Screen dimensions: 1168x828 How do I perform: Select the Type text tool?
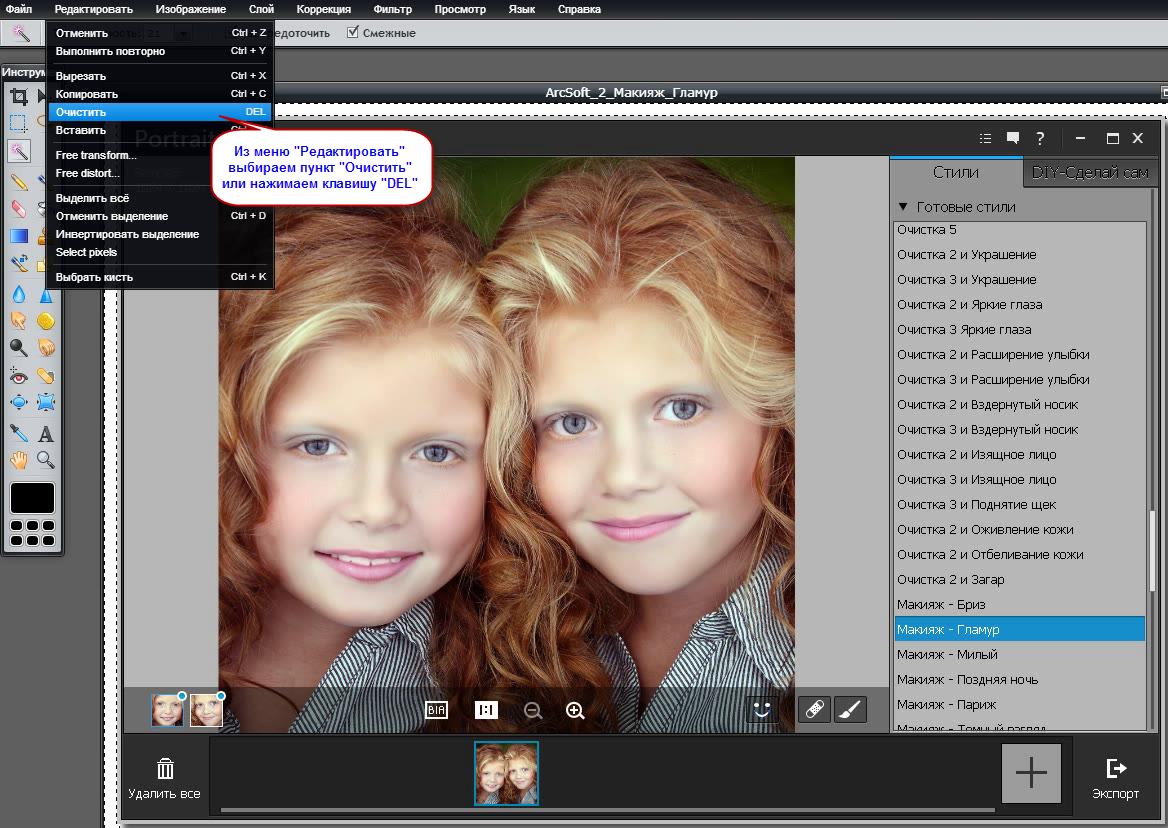[x=45, y=433]
